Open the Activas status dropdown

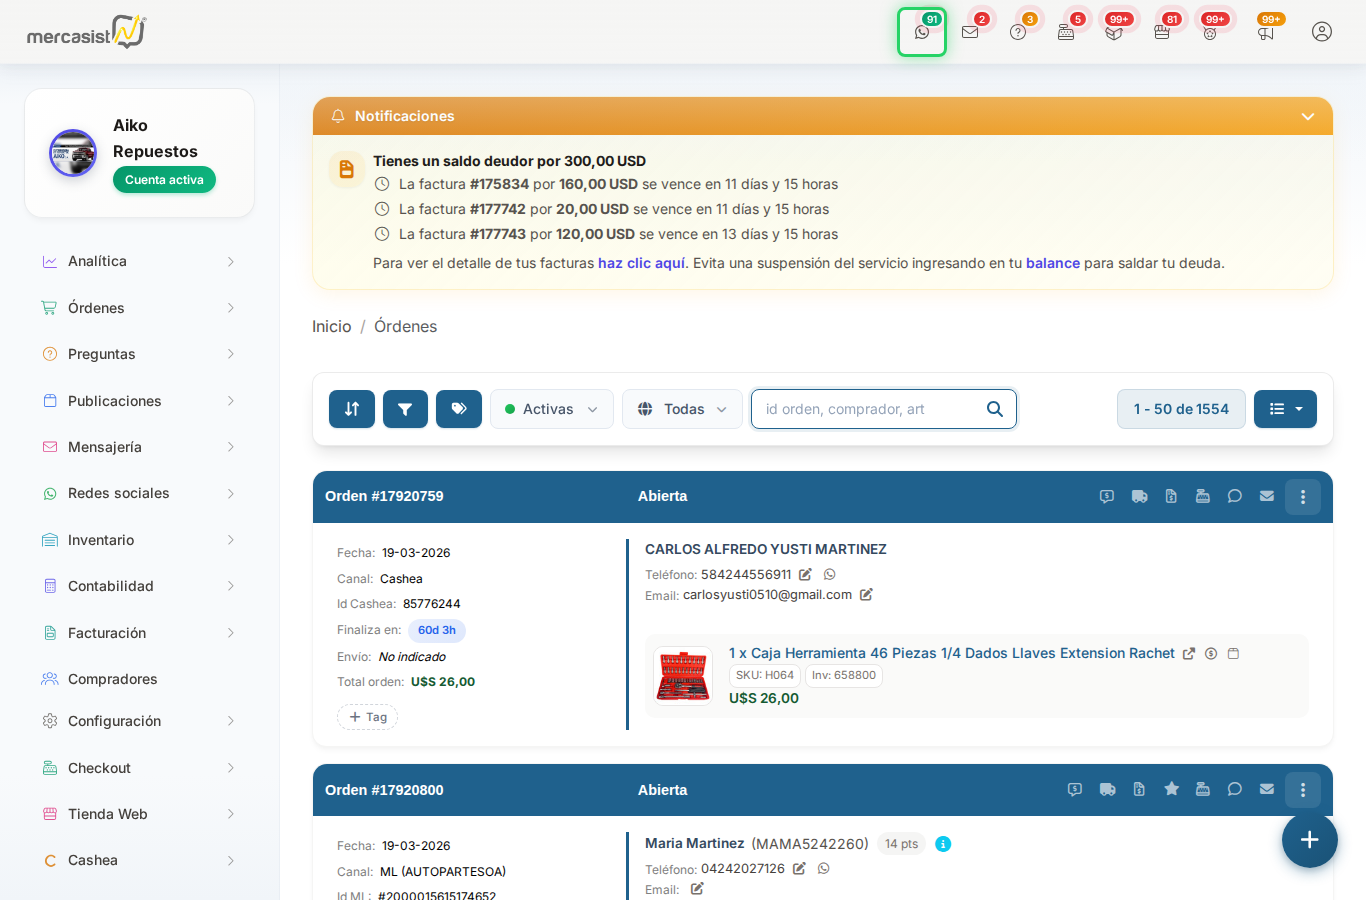551,409
